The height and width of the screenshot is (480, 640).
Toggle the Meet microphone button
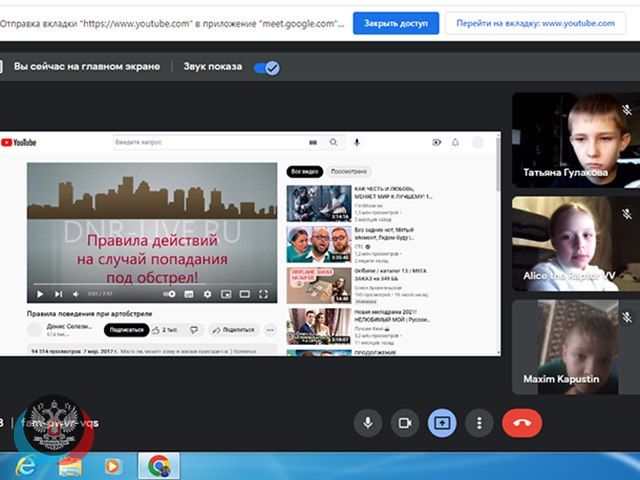tap(368, 423)
